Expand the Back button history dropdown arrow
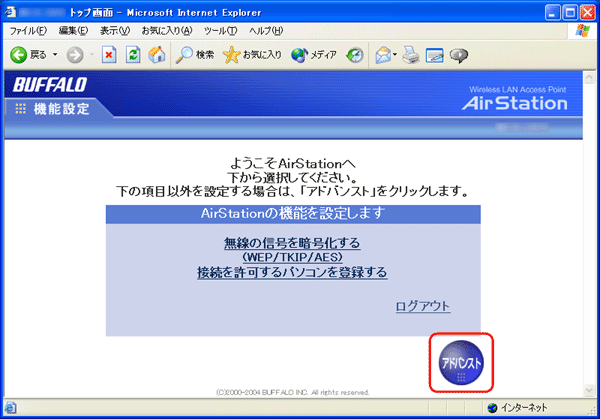Image resolution: width=600 pixels, height=419 pixels. [55, 55]
